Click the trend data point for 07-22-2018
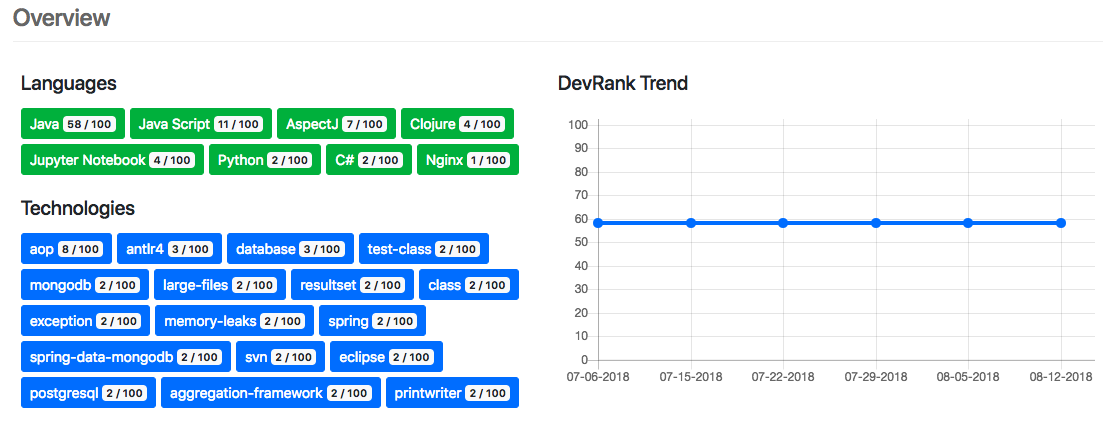The width and height of the screenshot is (1112, 438). point(783,223)
